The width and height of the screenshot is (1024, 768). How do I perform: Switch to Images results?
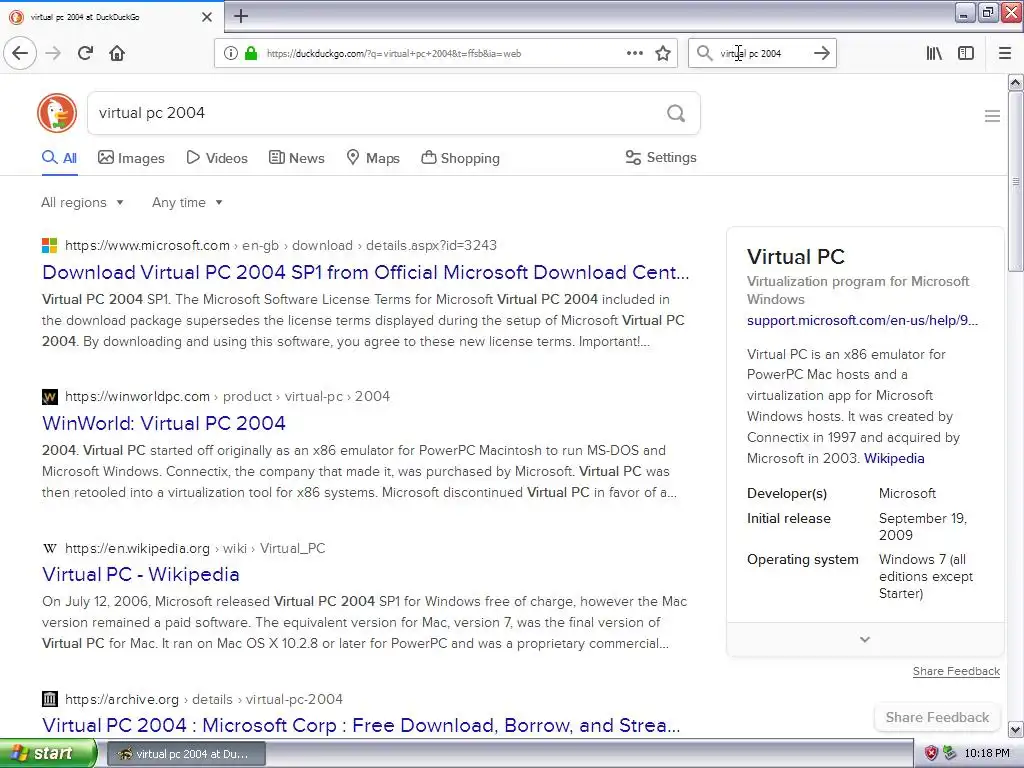131,158
